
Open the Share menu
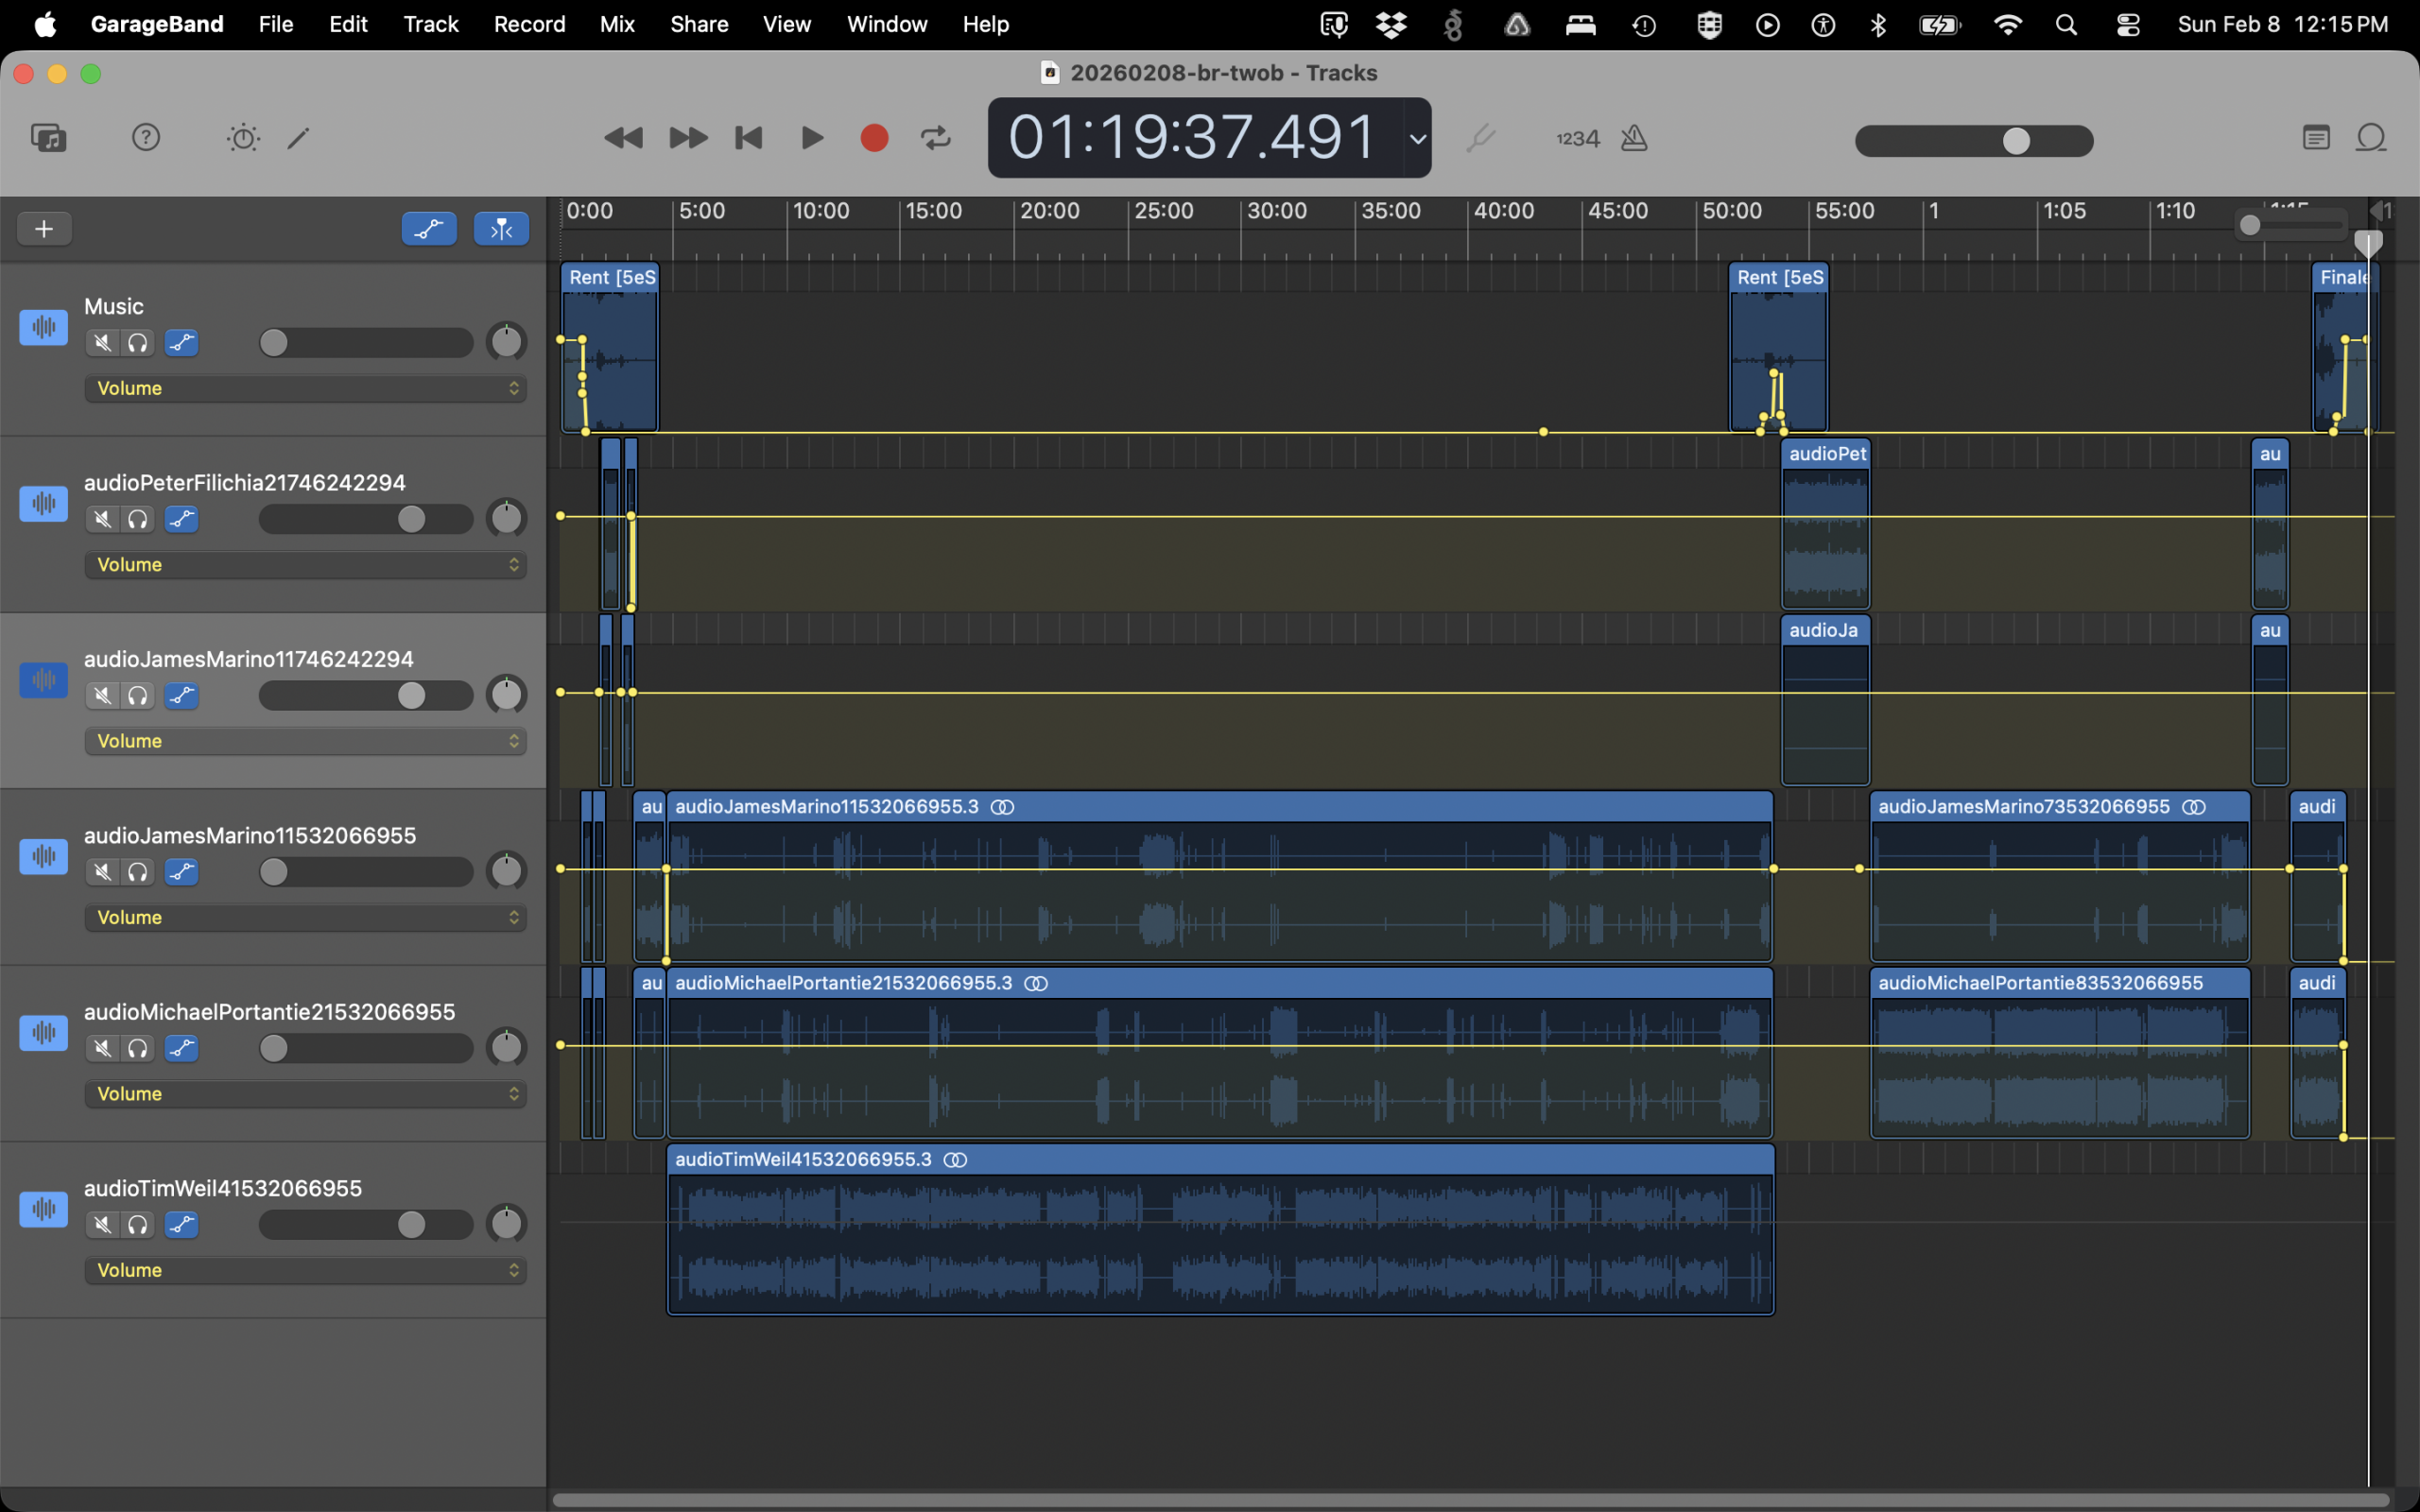[698, 24]
